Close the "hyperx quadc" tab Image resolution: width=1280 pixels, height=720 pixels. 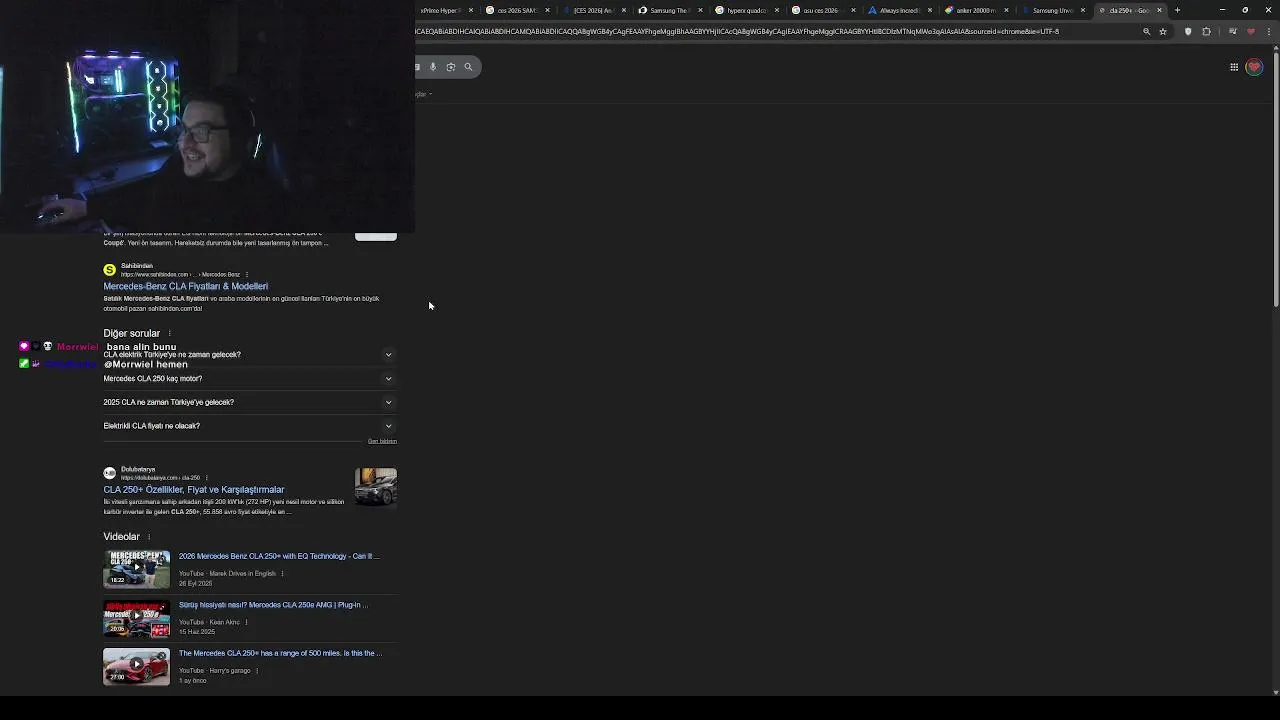(x=777, y=10)
